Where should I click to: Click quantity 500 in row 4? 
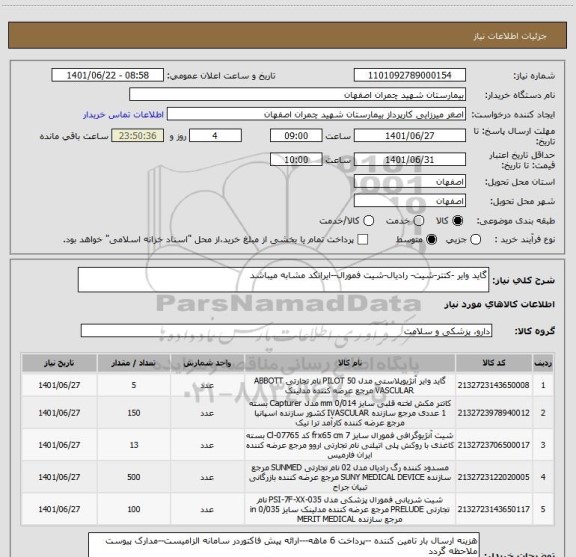point(134,477)
